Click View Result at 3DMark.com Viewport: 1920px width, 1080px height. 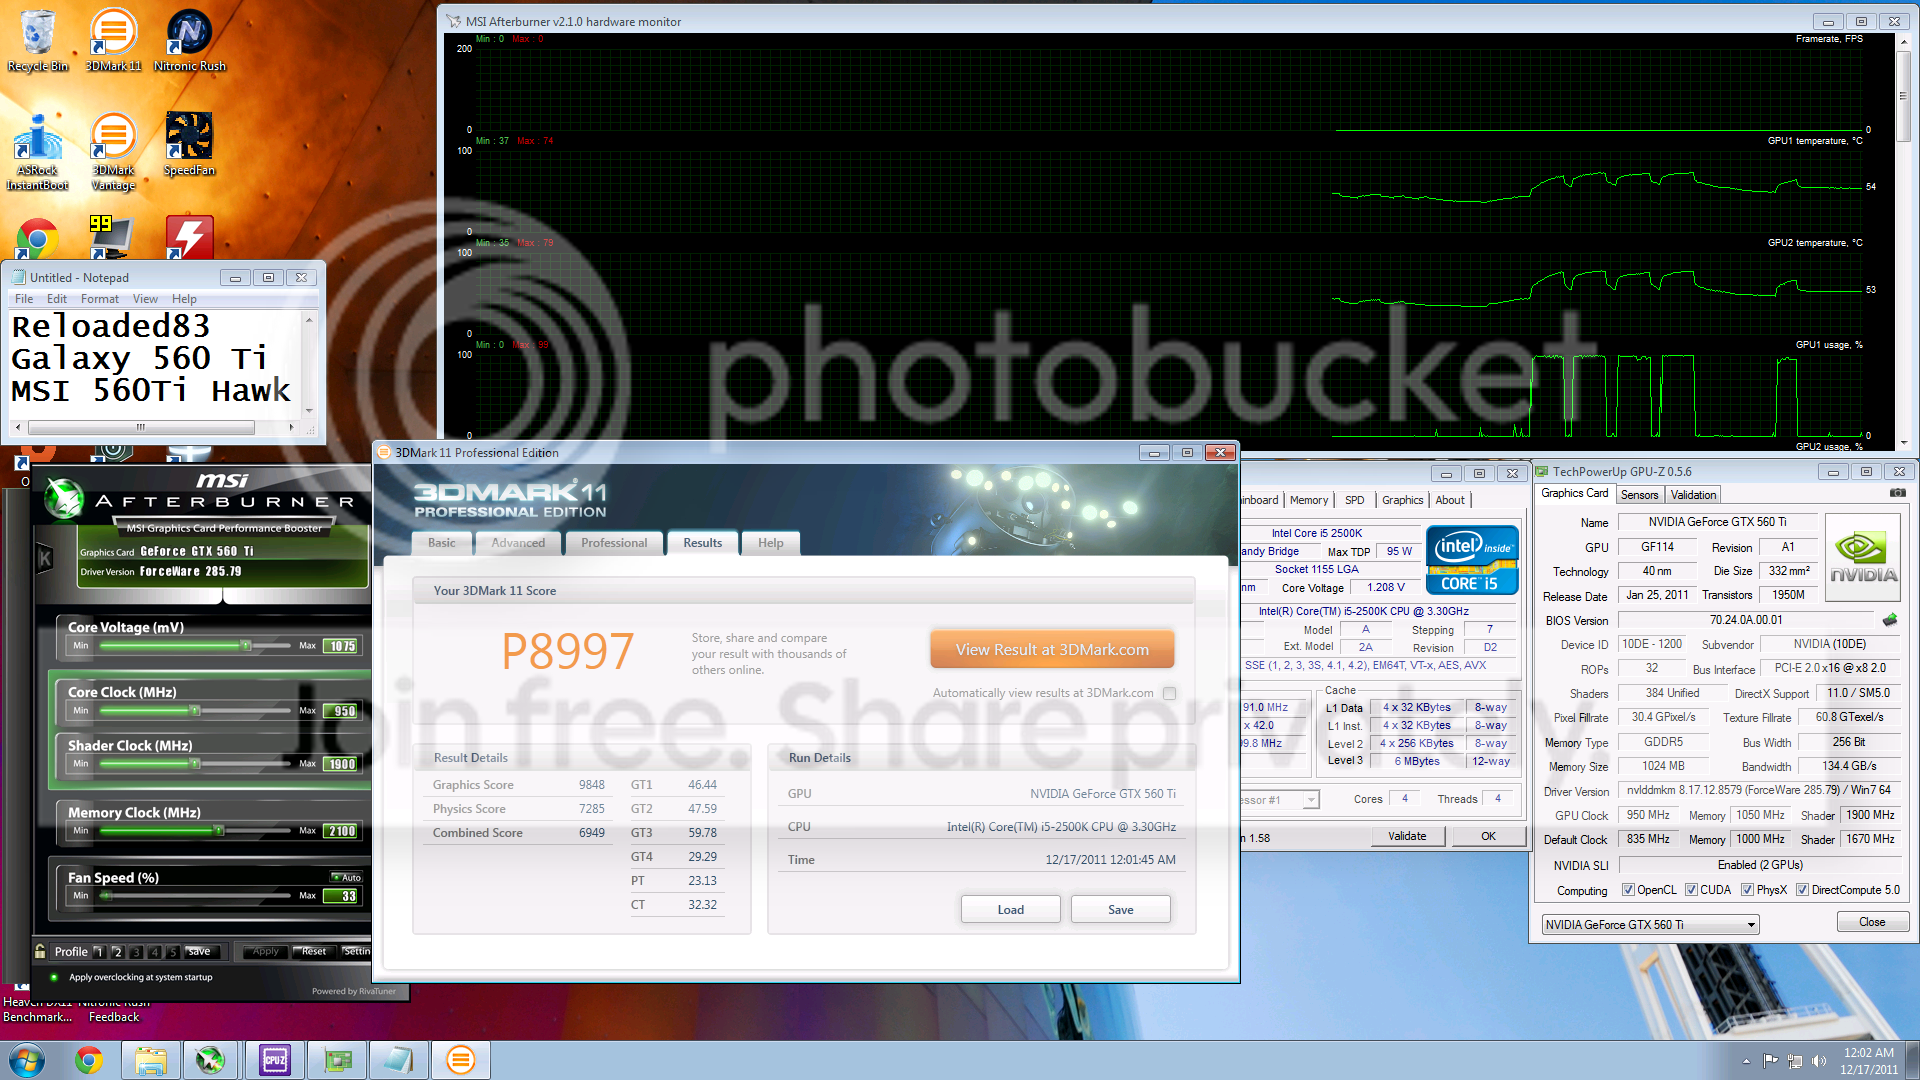pyautogui.click(x=1052, y=648)
